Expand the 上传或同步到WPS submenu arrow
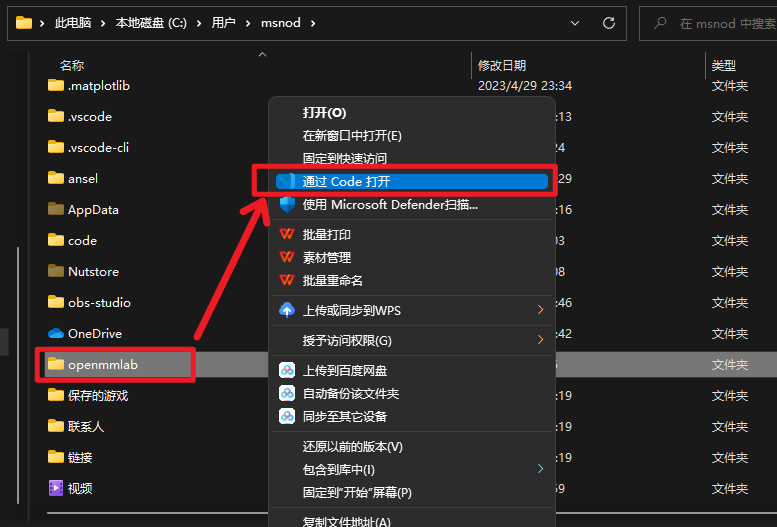Screen dimensions: 777x527 pos(540,310)
